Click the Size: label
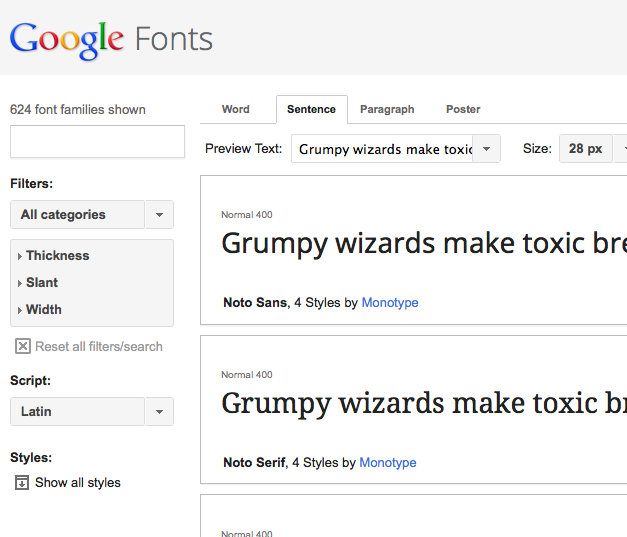Screen dimensions: 627x537 [x=537, y=149]
